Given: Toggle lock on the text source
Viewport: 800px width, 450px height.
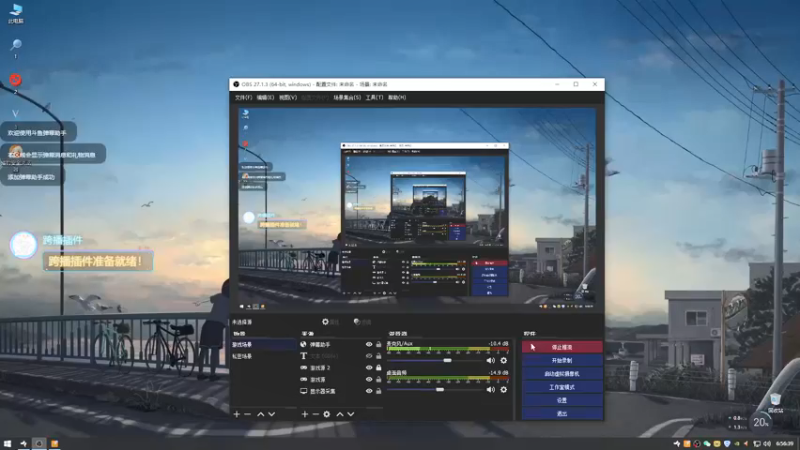Looking at the screenshot, I should (x=379, y=356).
